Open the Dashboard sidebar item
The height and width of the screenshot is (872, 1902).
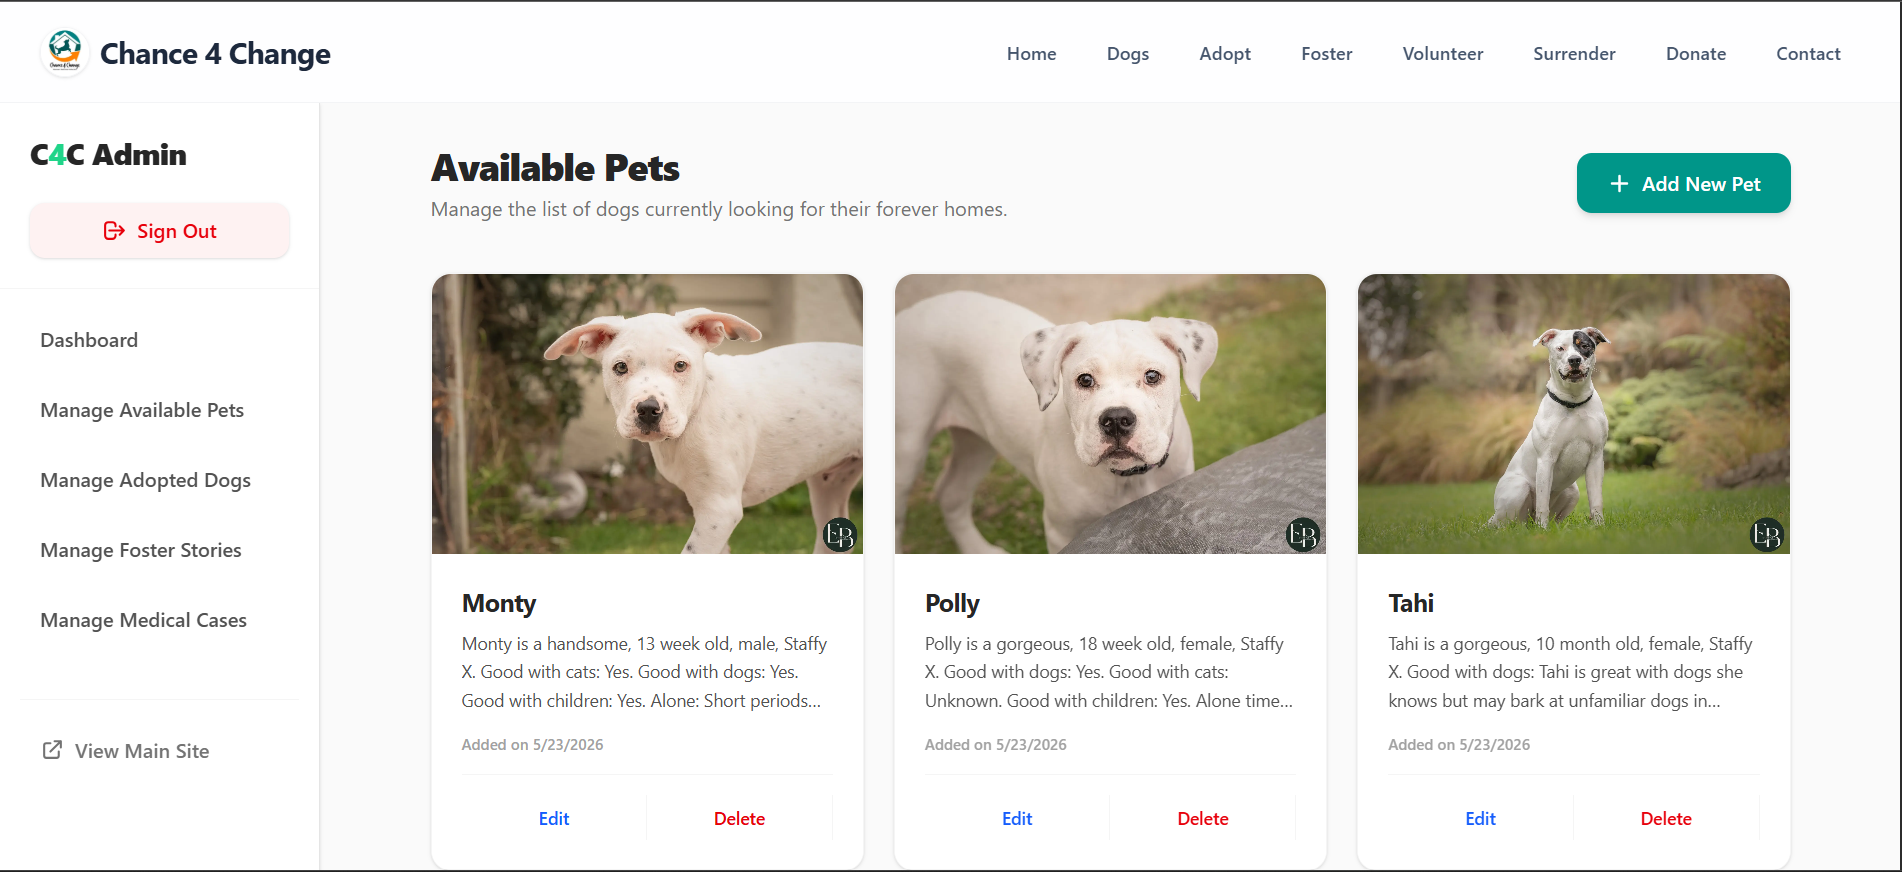pyautogui.click(x=89, y=340)
